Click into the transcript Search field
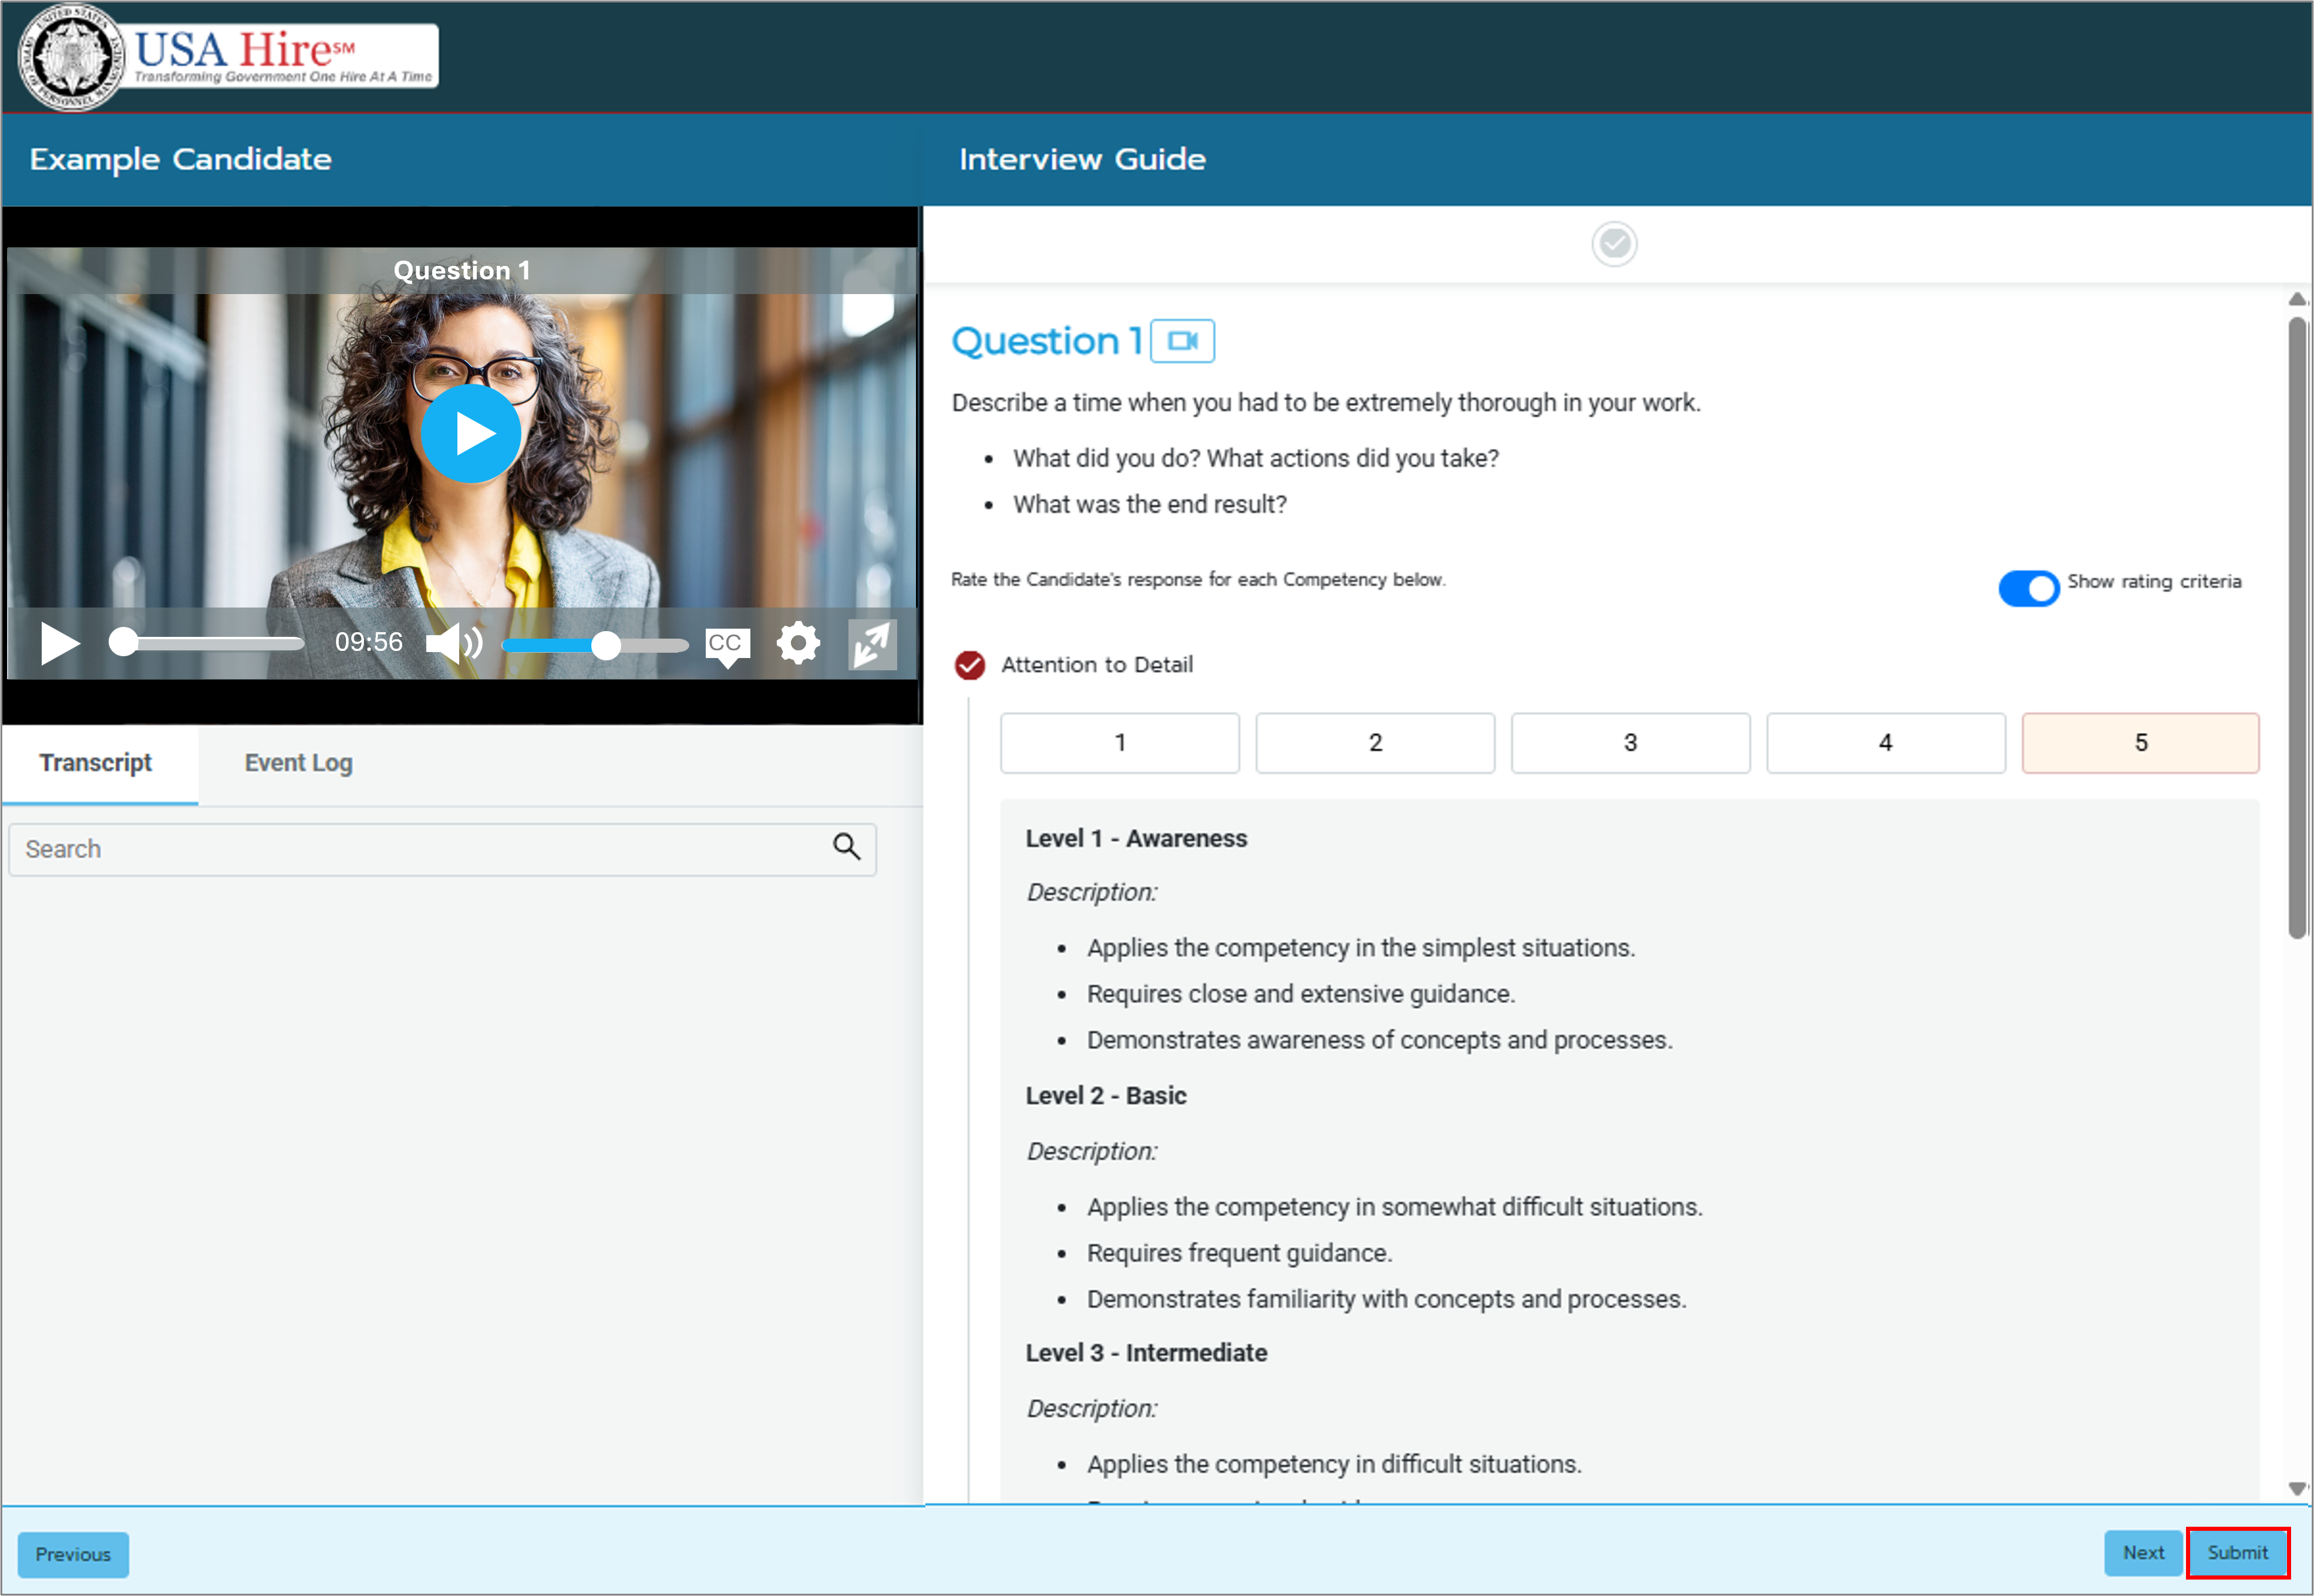The height and width of the screenshot is (1596, 2314). [442, 849]
